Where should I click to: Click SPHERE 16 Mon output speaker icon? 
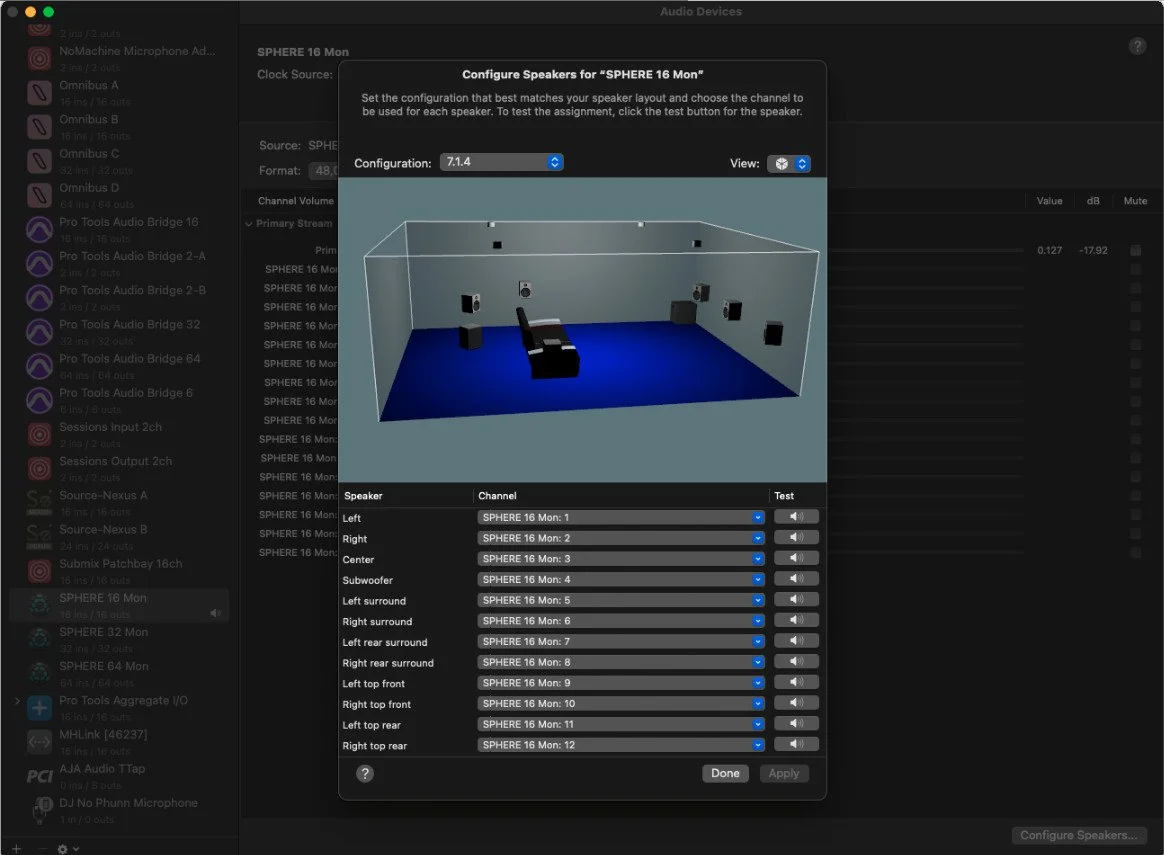pyautogui.click(x=215, y=613)
